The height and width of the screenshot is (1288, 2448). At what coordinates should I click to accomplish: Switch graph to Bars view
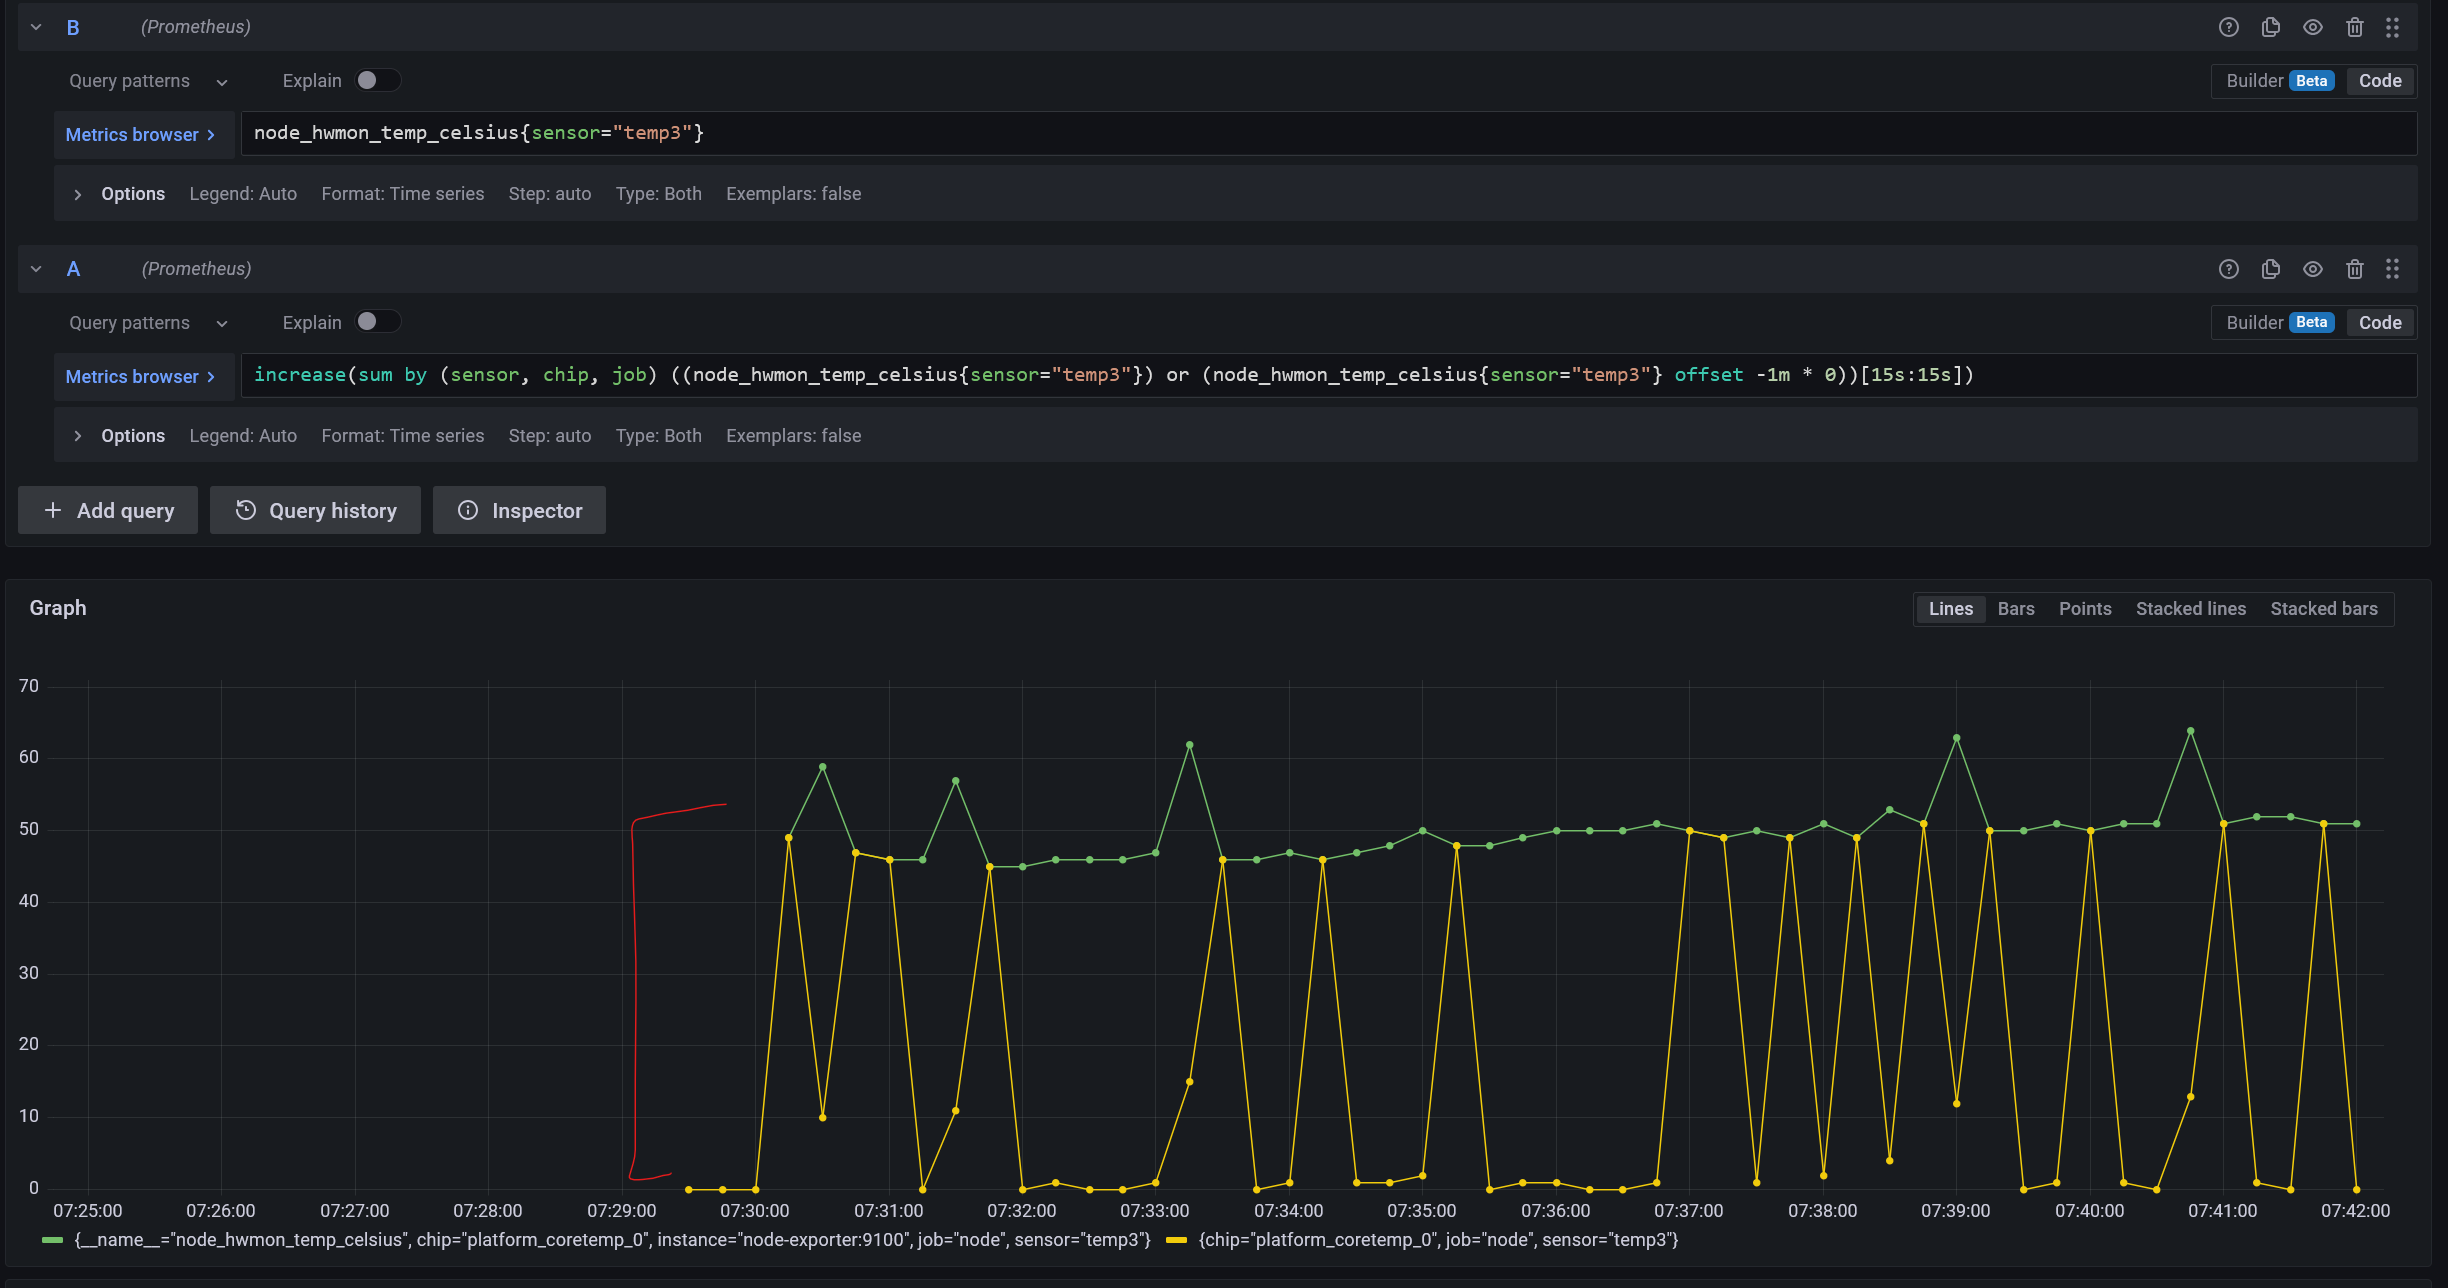coord(2015,609)
